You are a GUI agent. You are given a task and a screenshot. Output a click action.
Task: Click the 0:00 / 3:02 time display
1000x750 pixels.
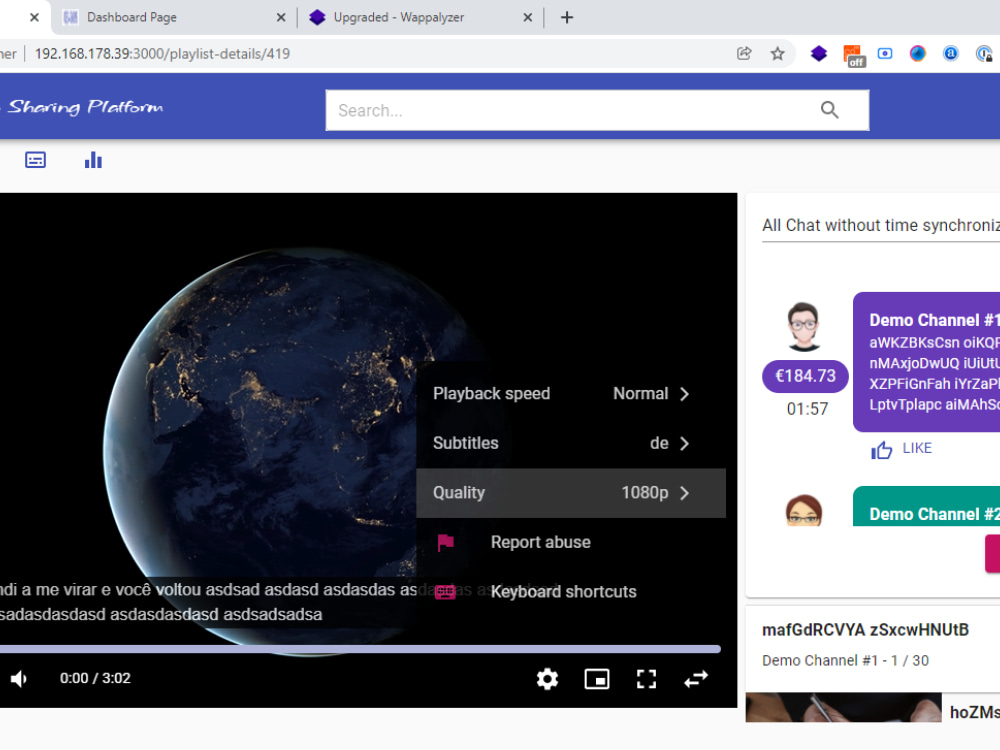95,679
